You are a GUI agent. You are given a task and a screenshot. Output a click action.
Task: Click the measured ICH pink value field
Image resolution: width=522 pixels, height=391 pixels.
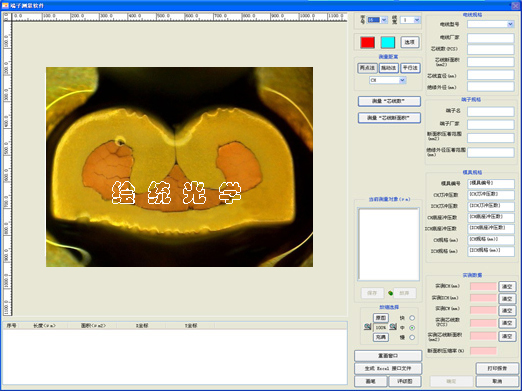coord(483,298)
